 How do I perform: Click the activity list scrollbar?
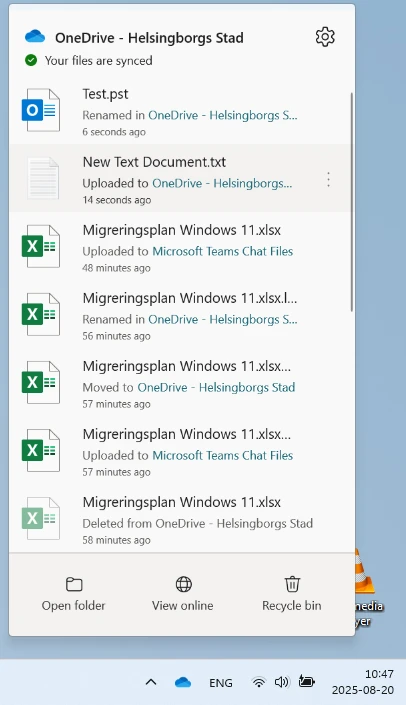coord(352,201)
